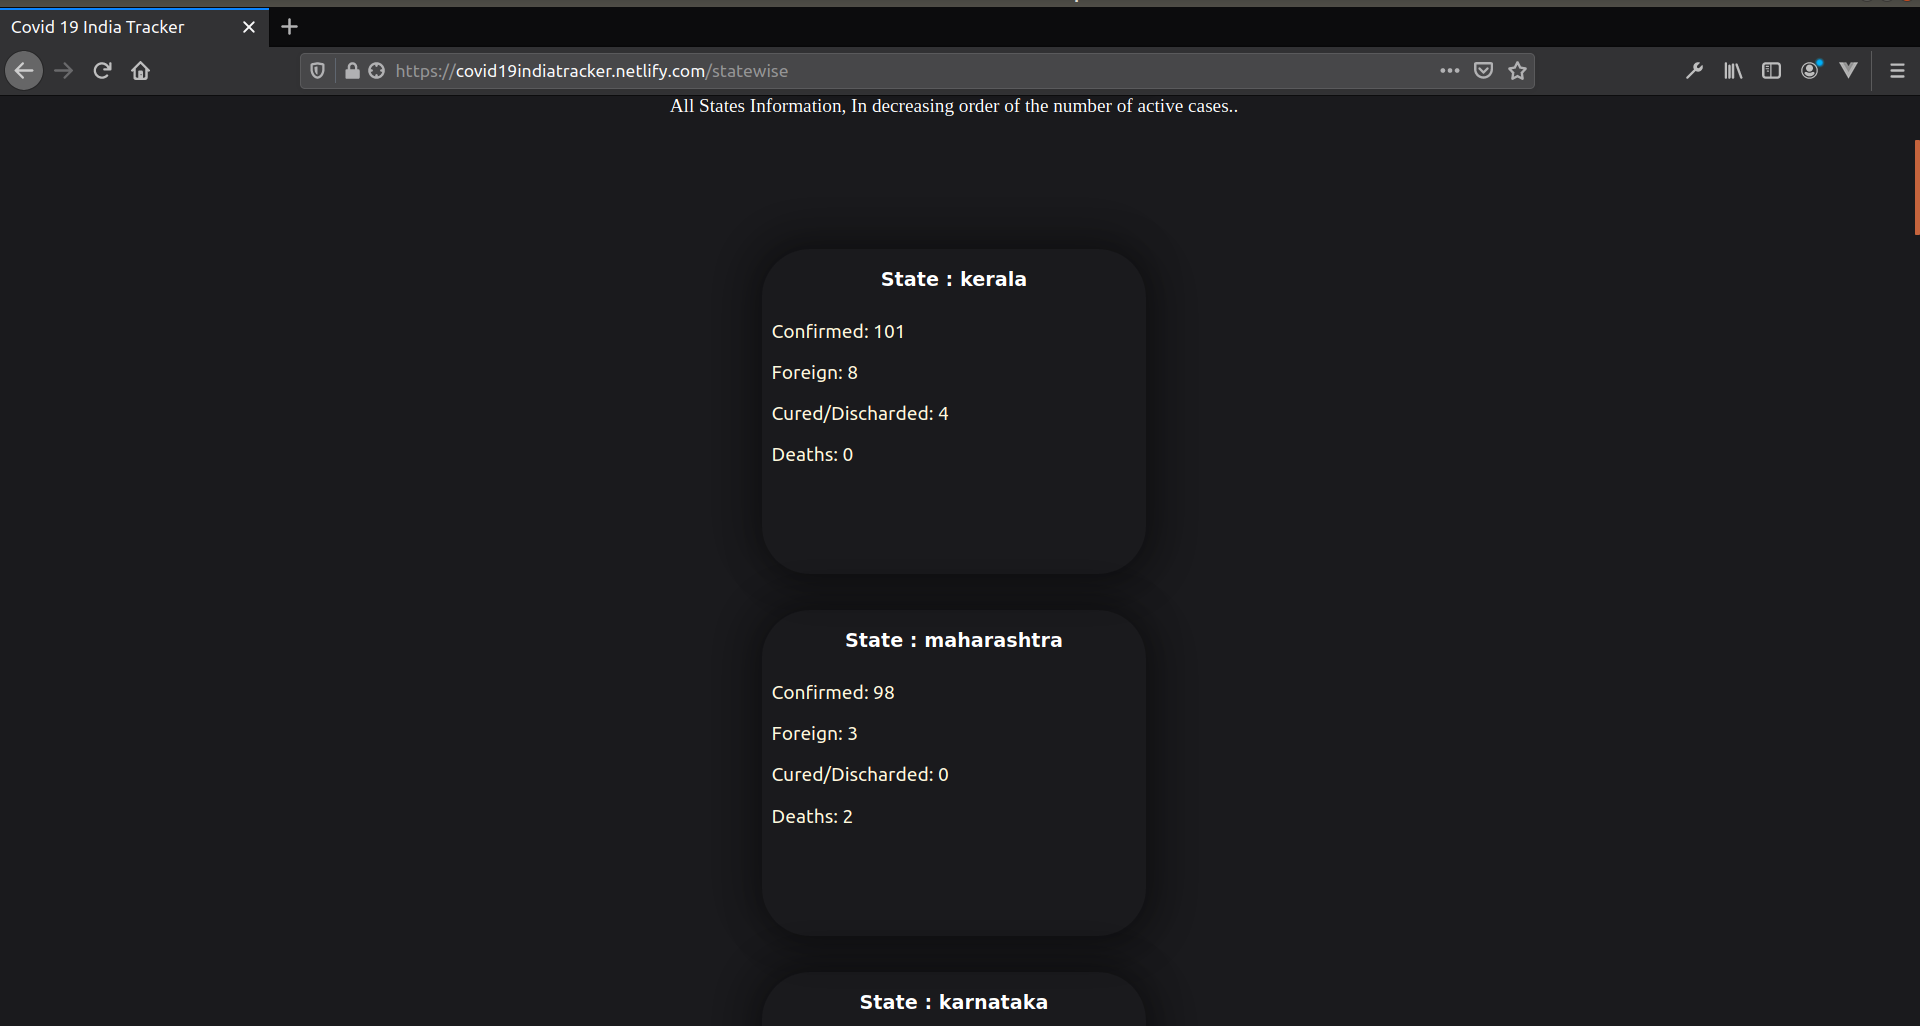
Task: Click maharashtra Confirmed: 98 text
Action: (833, 693)
